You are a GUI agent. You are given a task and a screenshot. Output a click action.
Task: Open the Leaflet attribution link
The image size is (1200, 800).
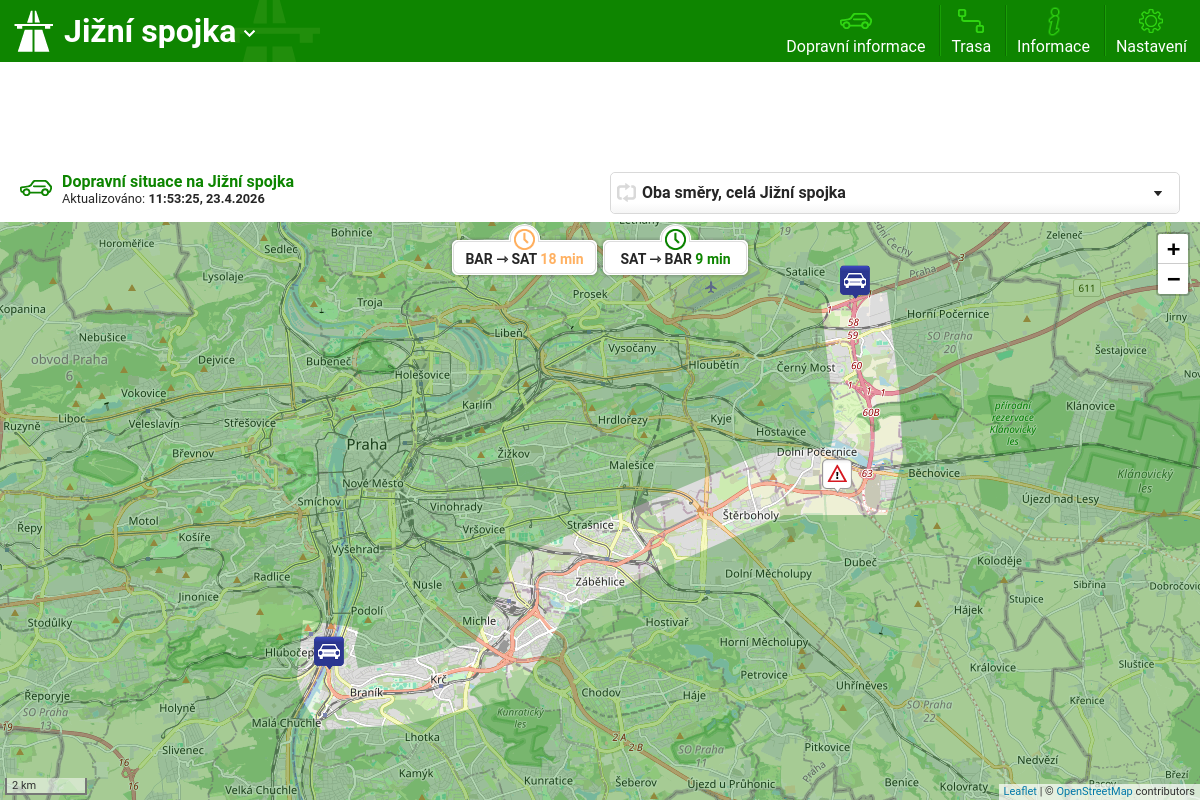coord(1020,791)
